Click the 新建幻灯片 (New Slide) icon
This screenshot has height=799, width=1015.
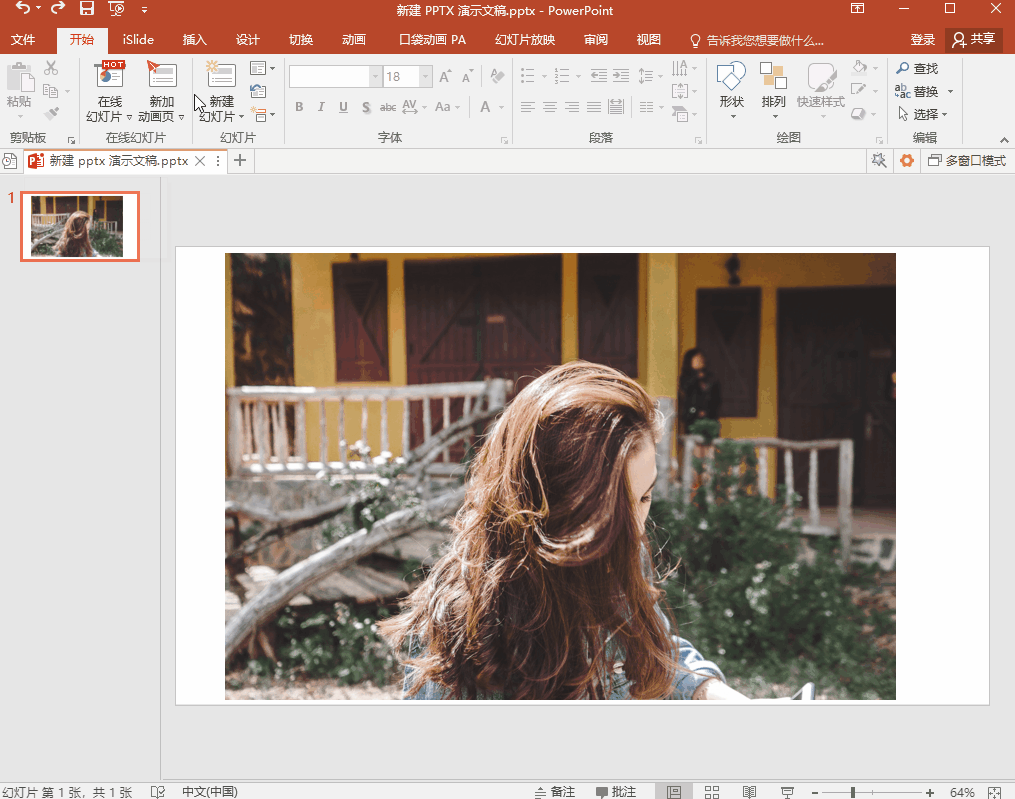220,75
